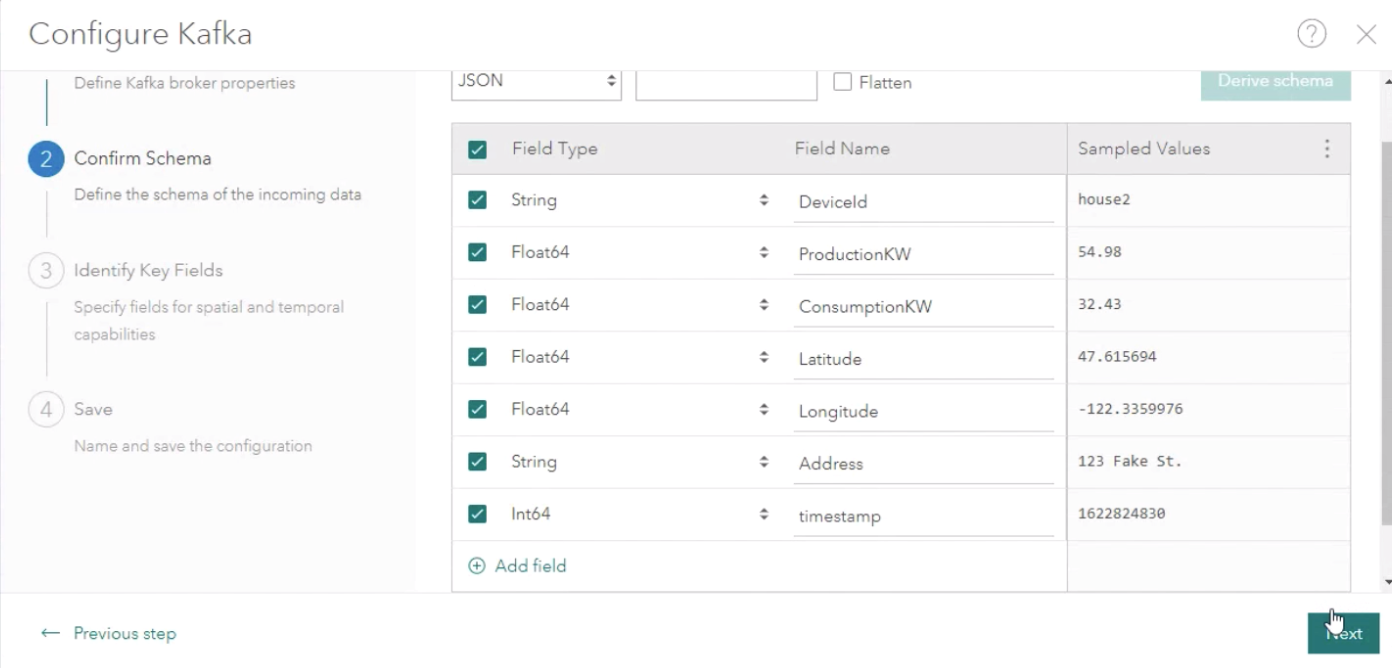The height and width of the screenshot is (668, 1392).
Task: Click the options ellipsis in Sampled Values header
Action: [1327, 148]
